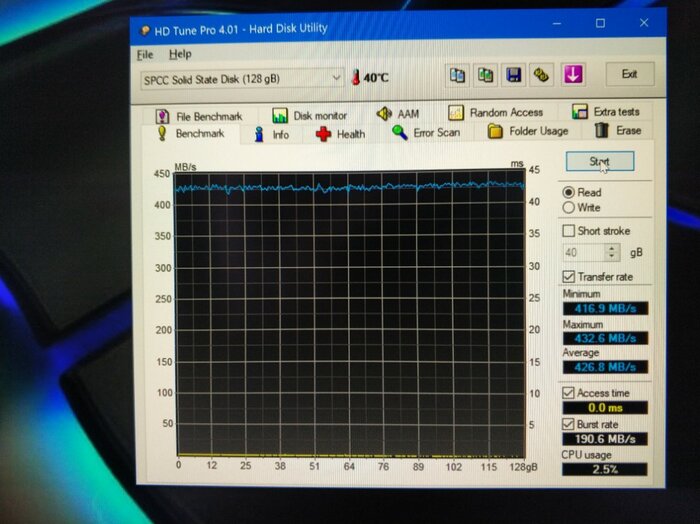Open the Erase tab

click(618, 130)
